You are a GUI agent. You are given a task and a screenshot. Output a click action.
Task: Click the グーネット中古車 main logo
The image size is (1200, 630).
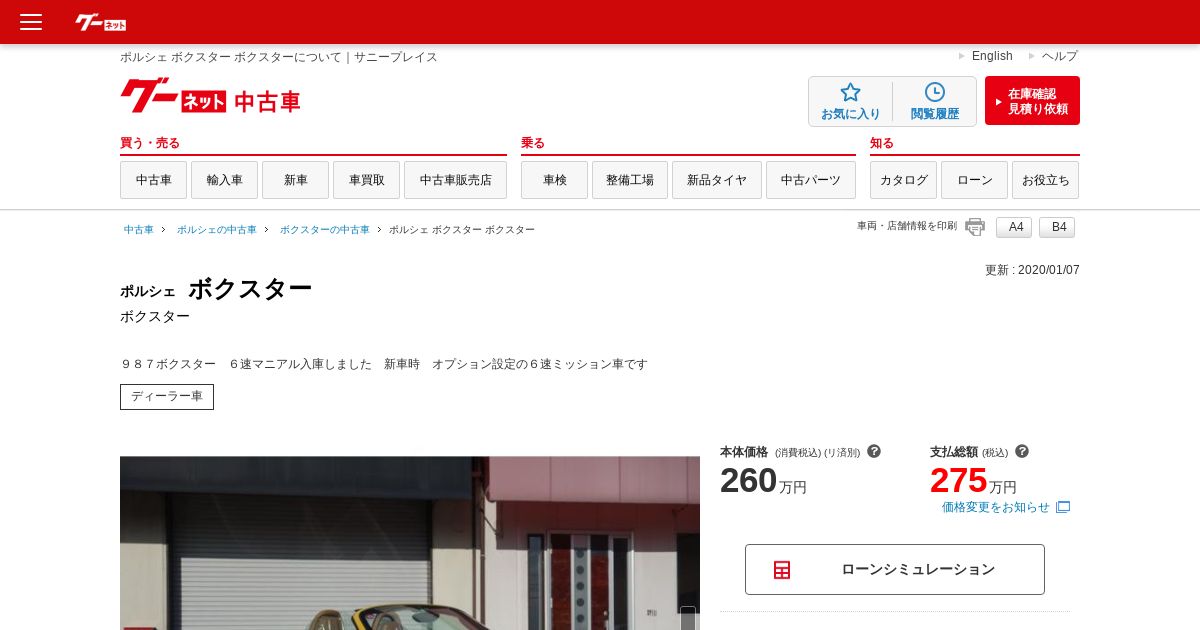point(210,96)
